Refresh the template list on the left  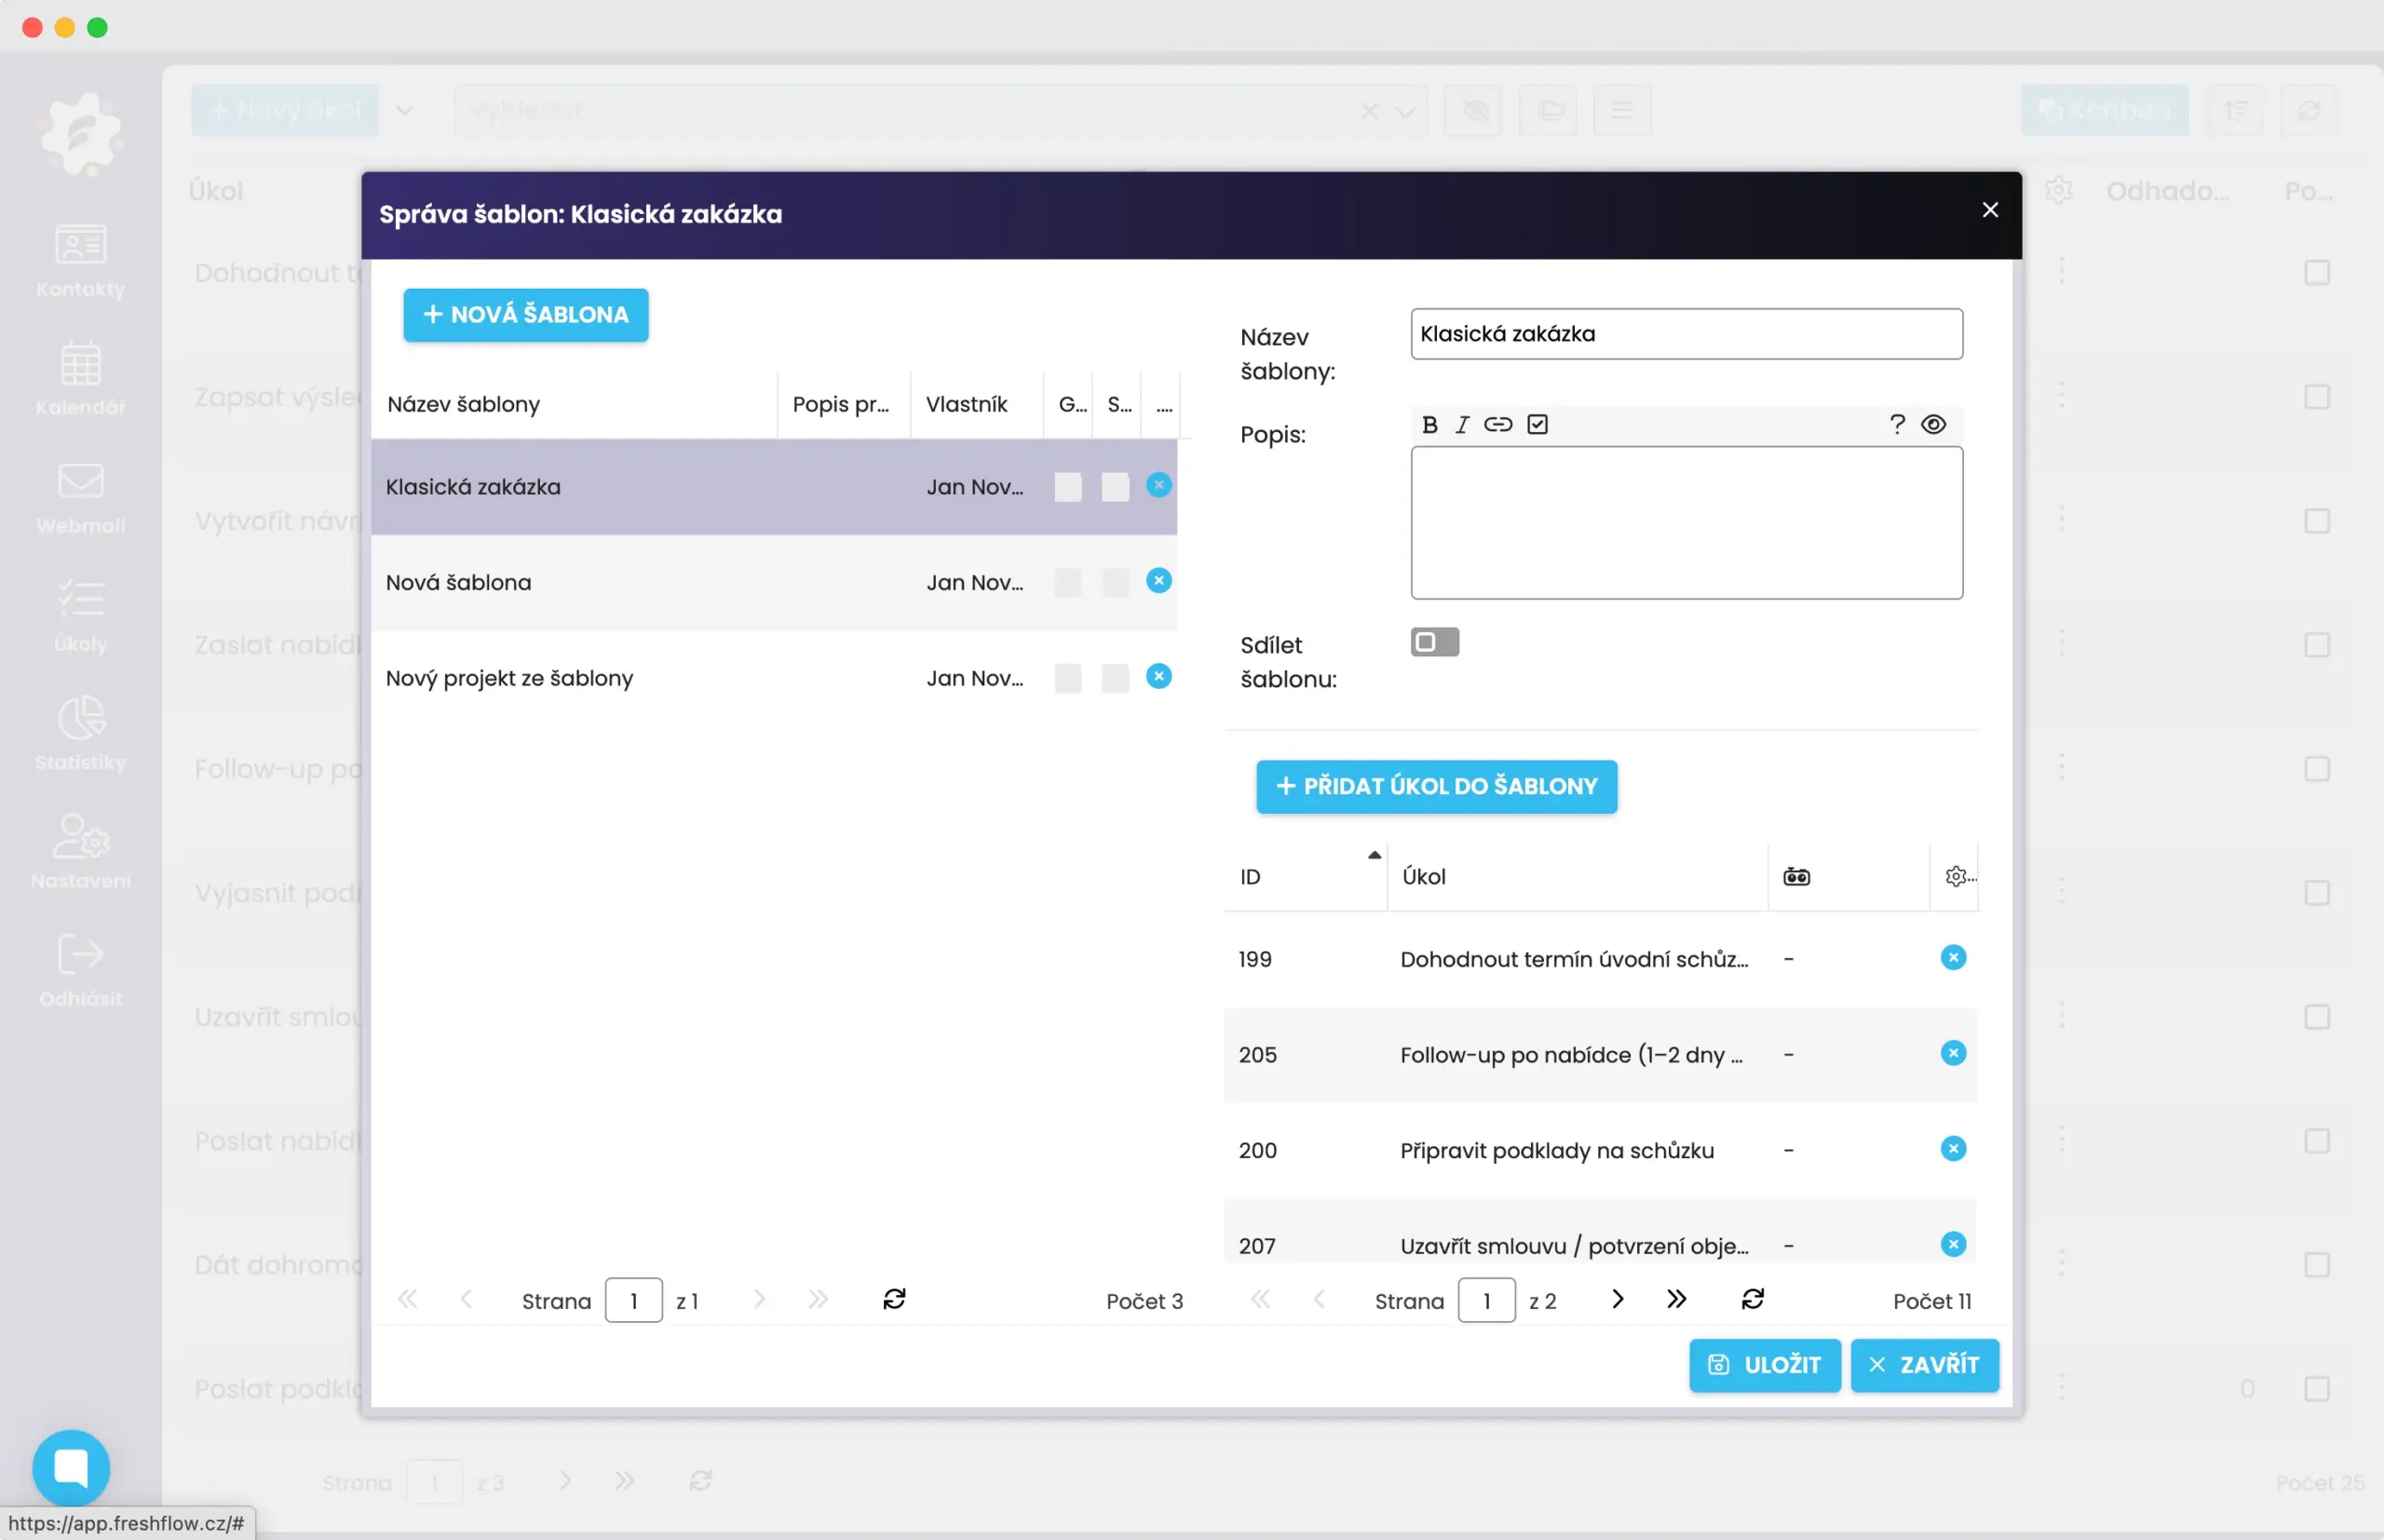pos(894,1299)
